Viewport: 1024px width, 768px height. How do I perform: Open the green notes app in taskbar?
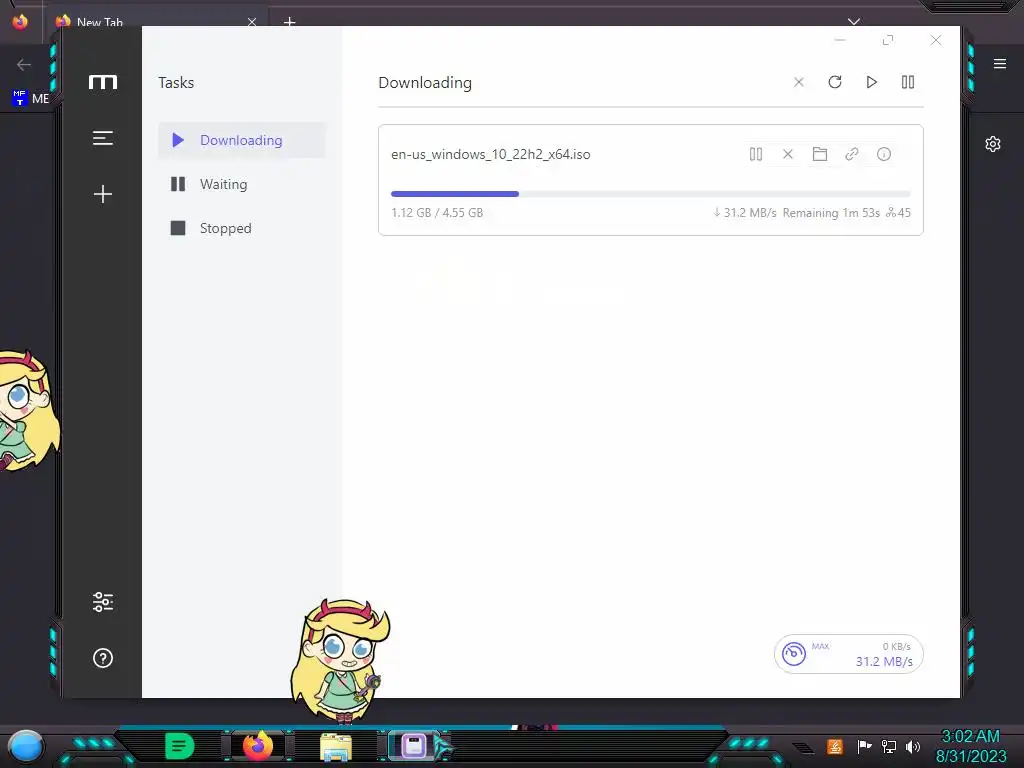[180, 746]
